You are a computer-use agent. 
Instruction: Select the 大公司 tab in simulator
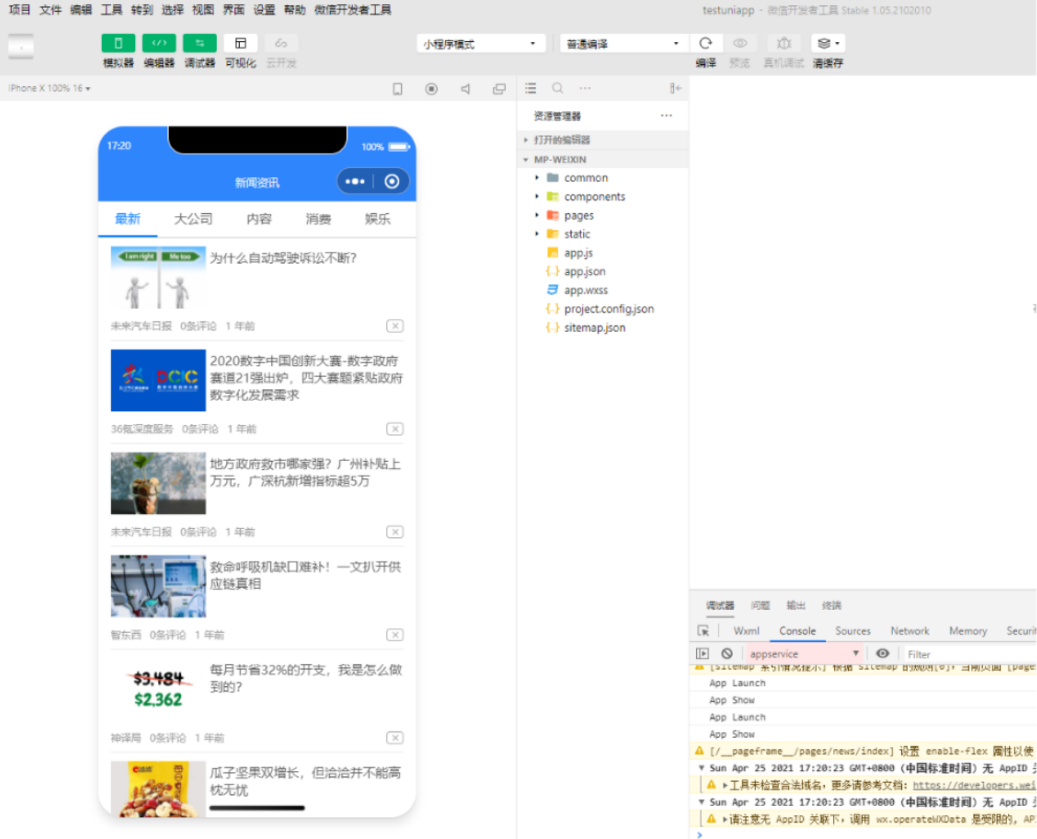pos(193,219)
